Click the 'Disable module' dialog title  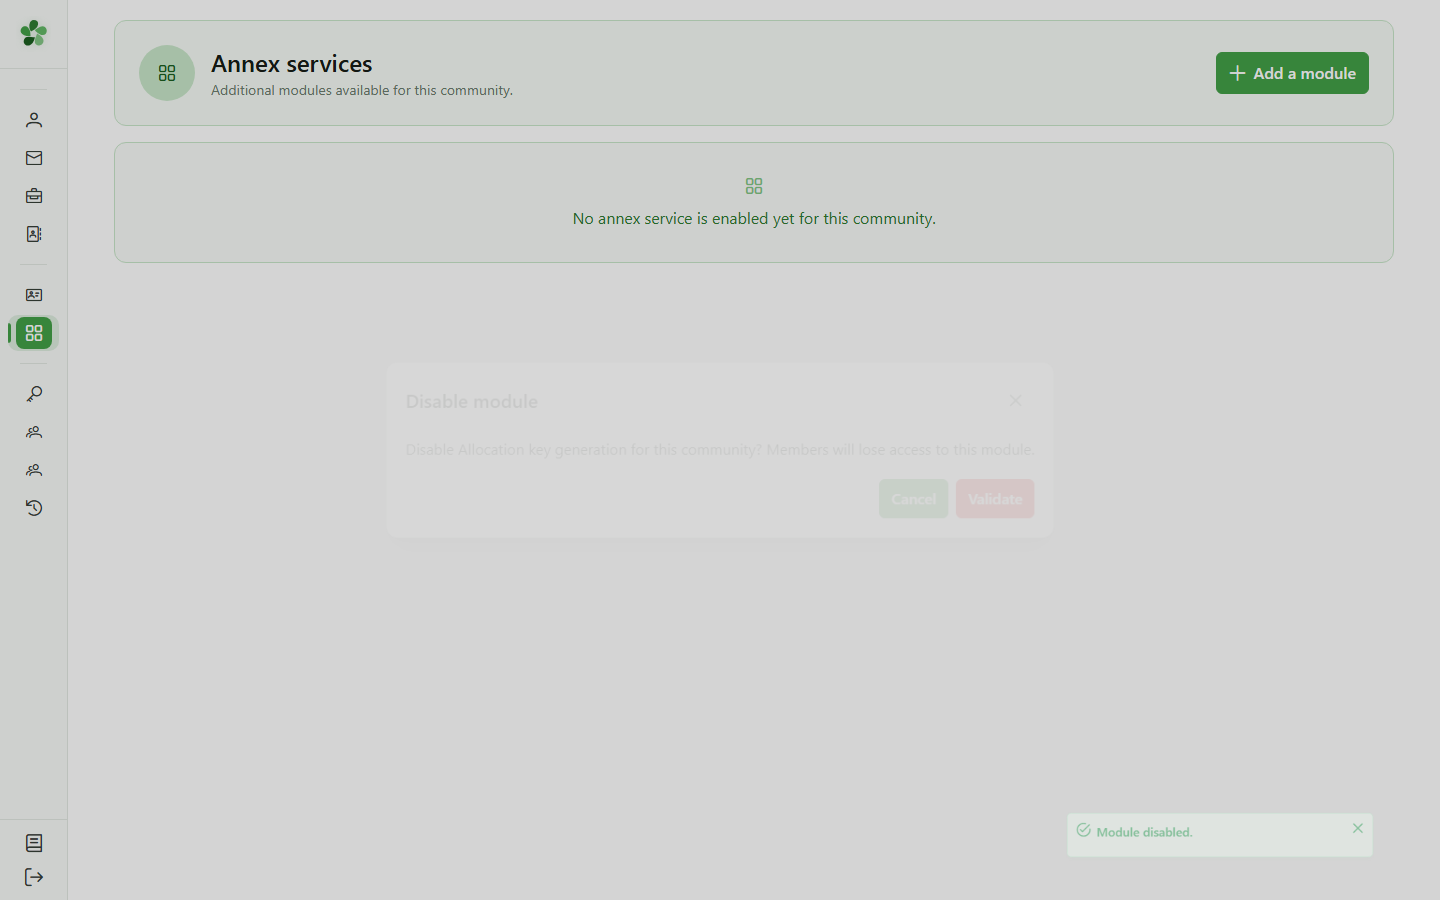[472, 401]
